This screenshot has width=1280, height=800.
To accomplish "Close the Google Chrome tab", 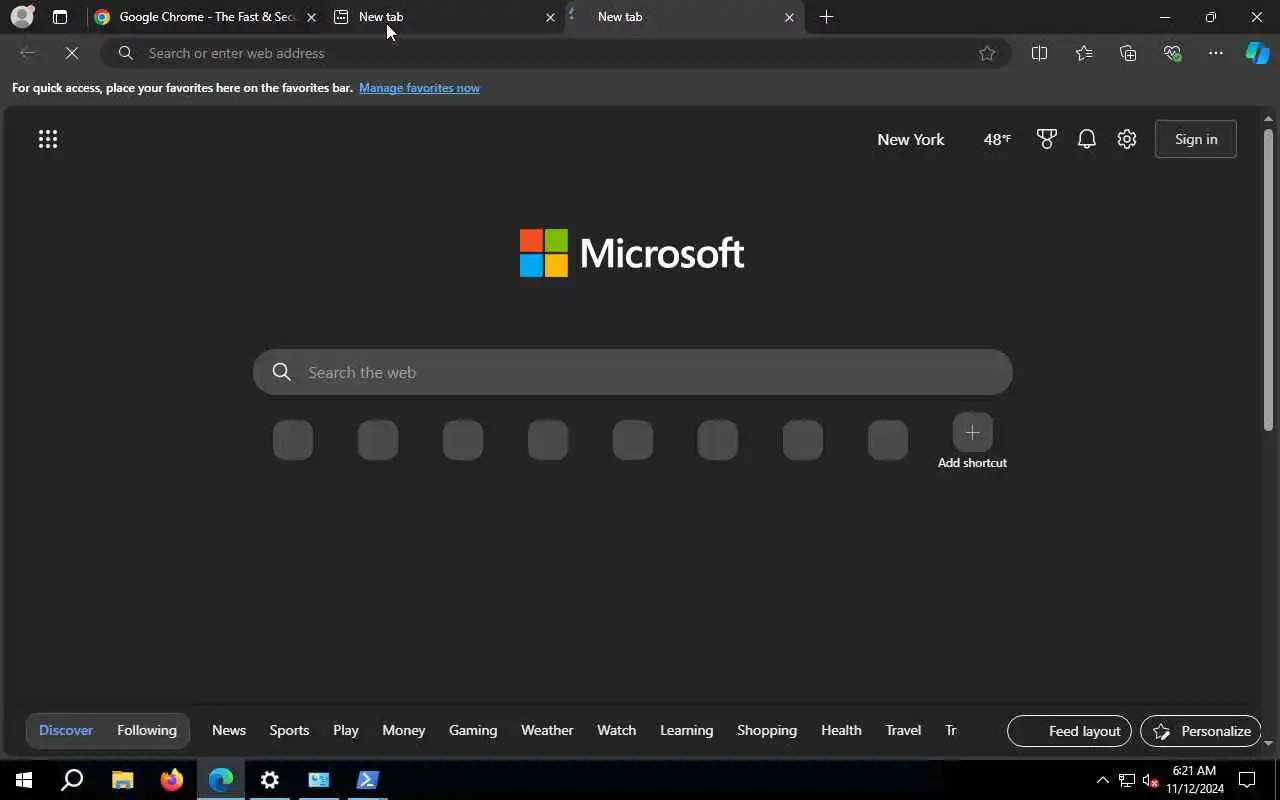I will pos(311,17).
